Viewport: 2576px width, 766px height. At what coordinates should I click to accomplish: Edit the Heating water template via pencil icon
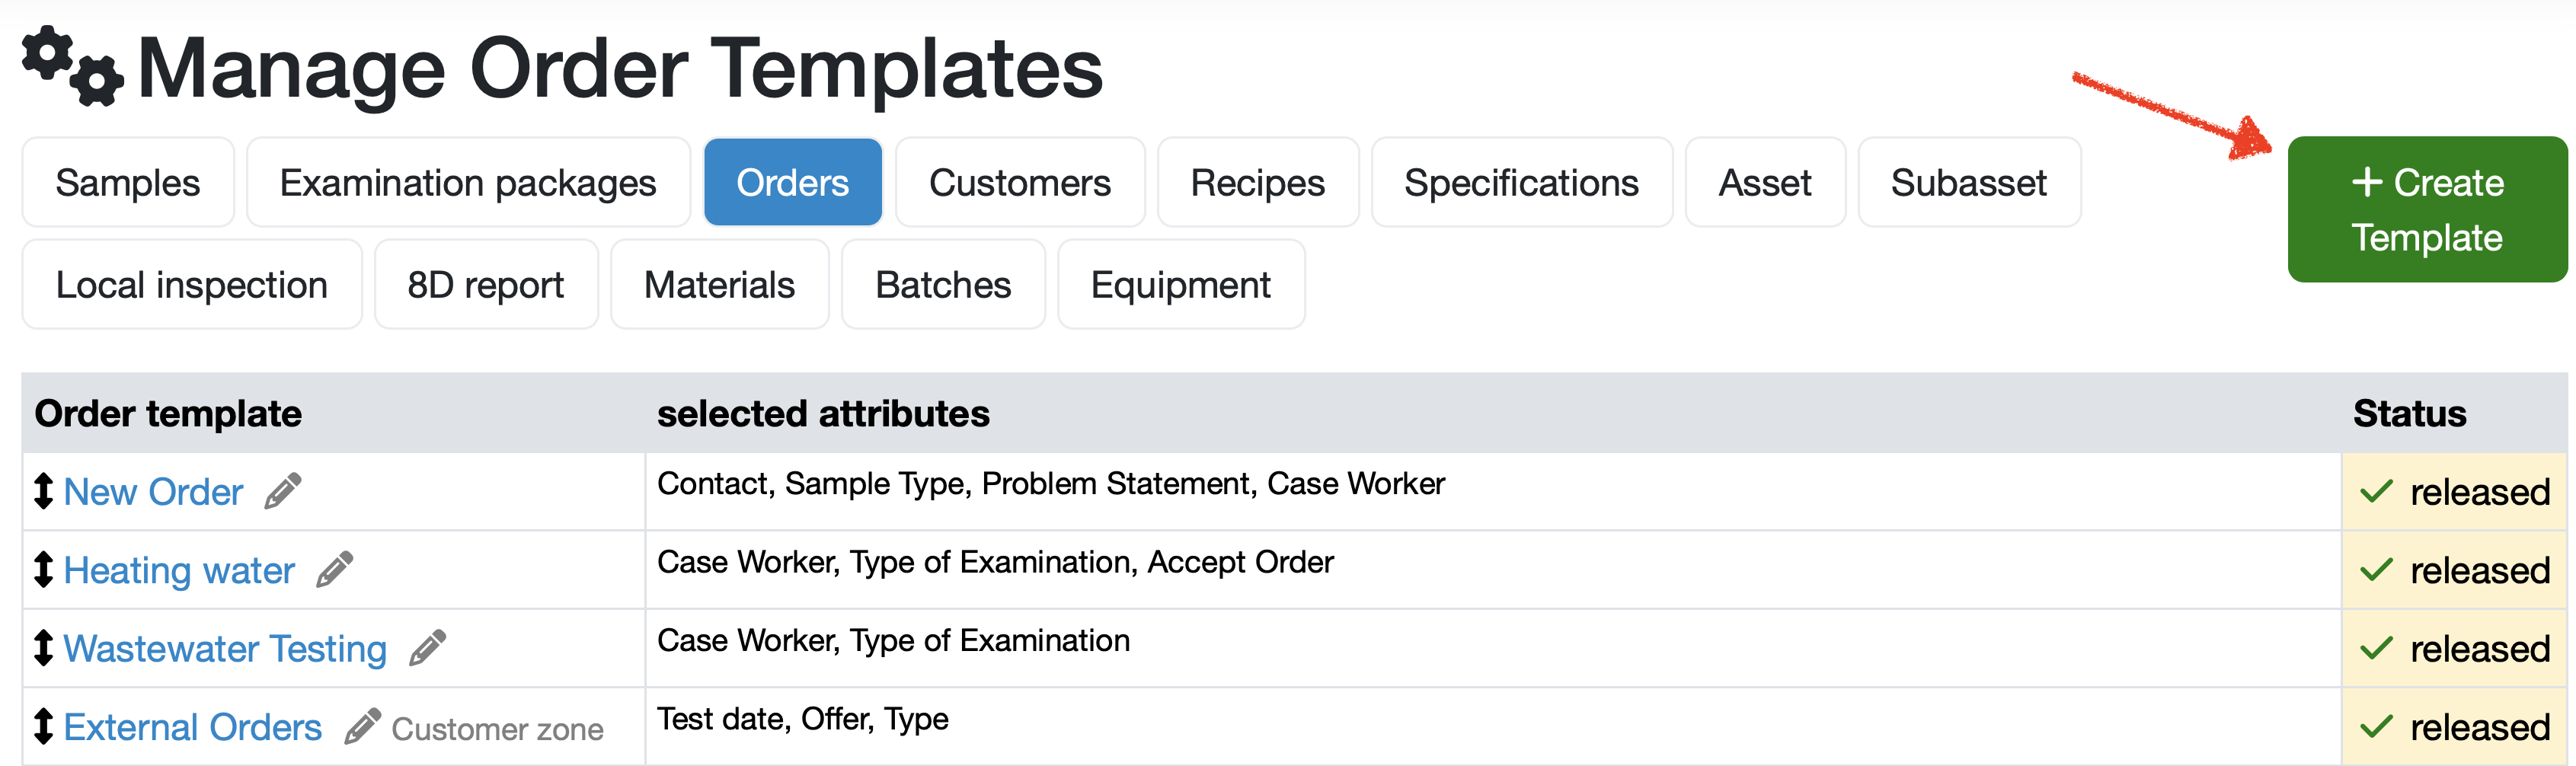[335, 569]
